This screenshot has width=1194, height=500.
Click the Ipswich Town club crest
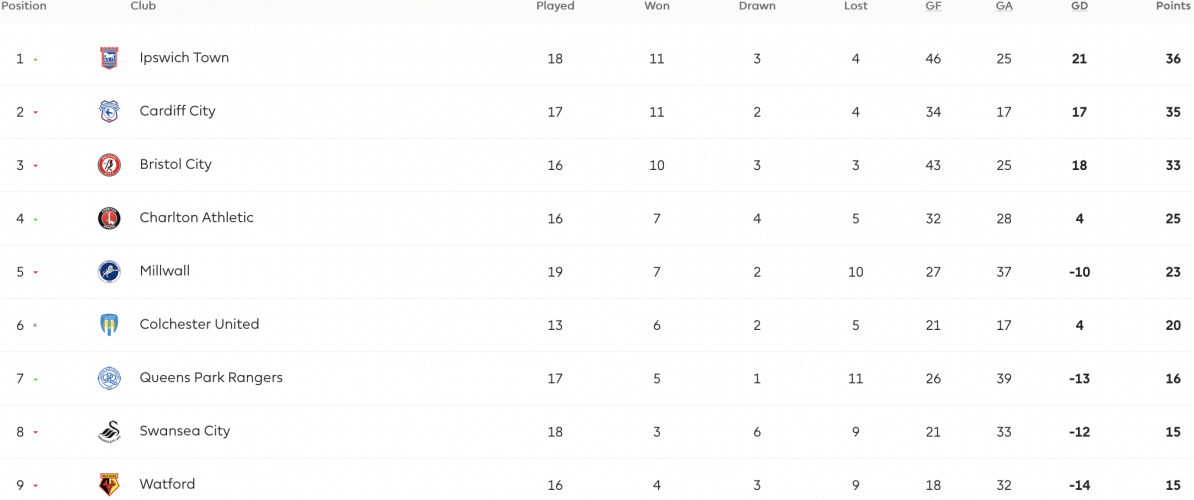[109, 59]
